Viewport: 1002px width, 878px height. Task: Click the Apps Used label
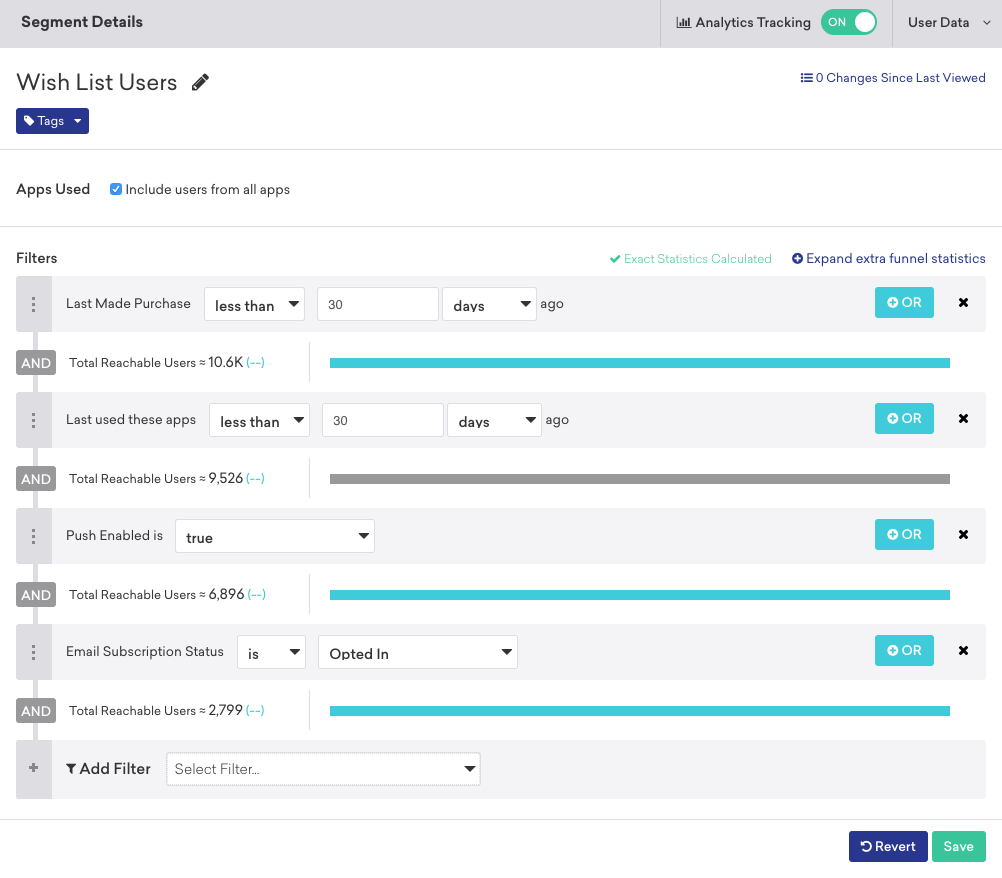click(x=53, y=189)
